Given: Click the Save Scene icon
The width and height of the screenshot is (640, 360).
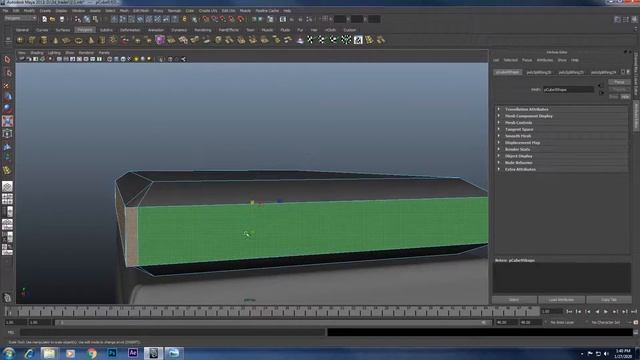Looking at the screenshot, I should pyautogui.click(x=62, y=19).
